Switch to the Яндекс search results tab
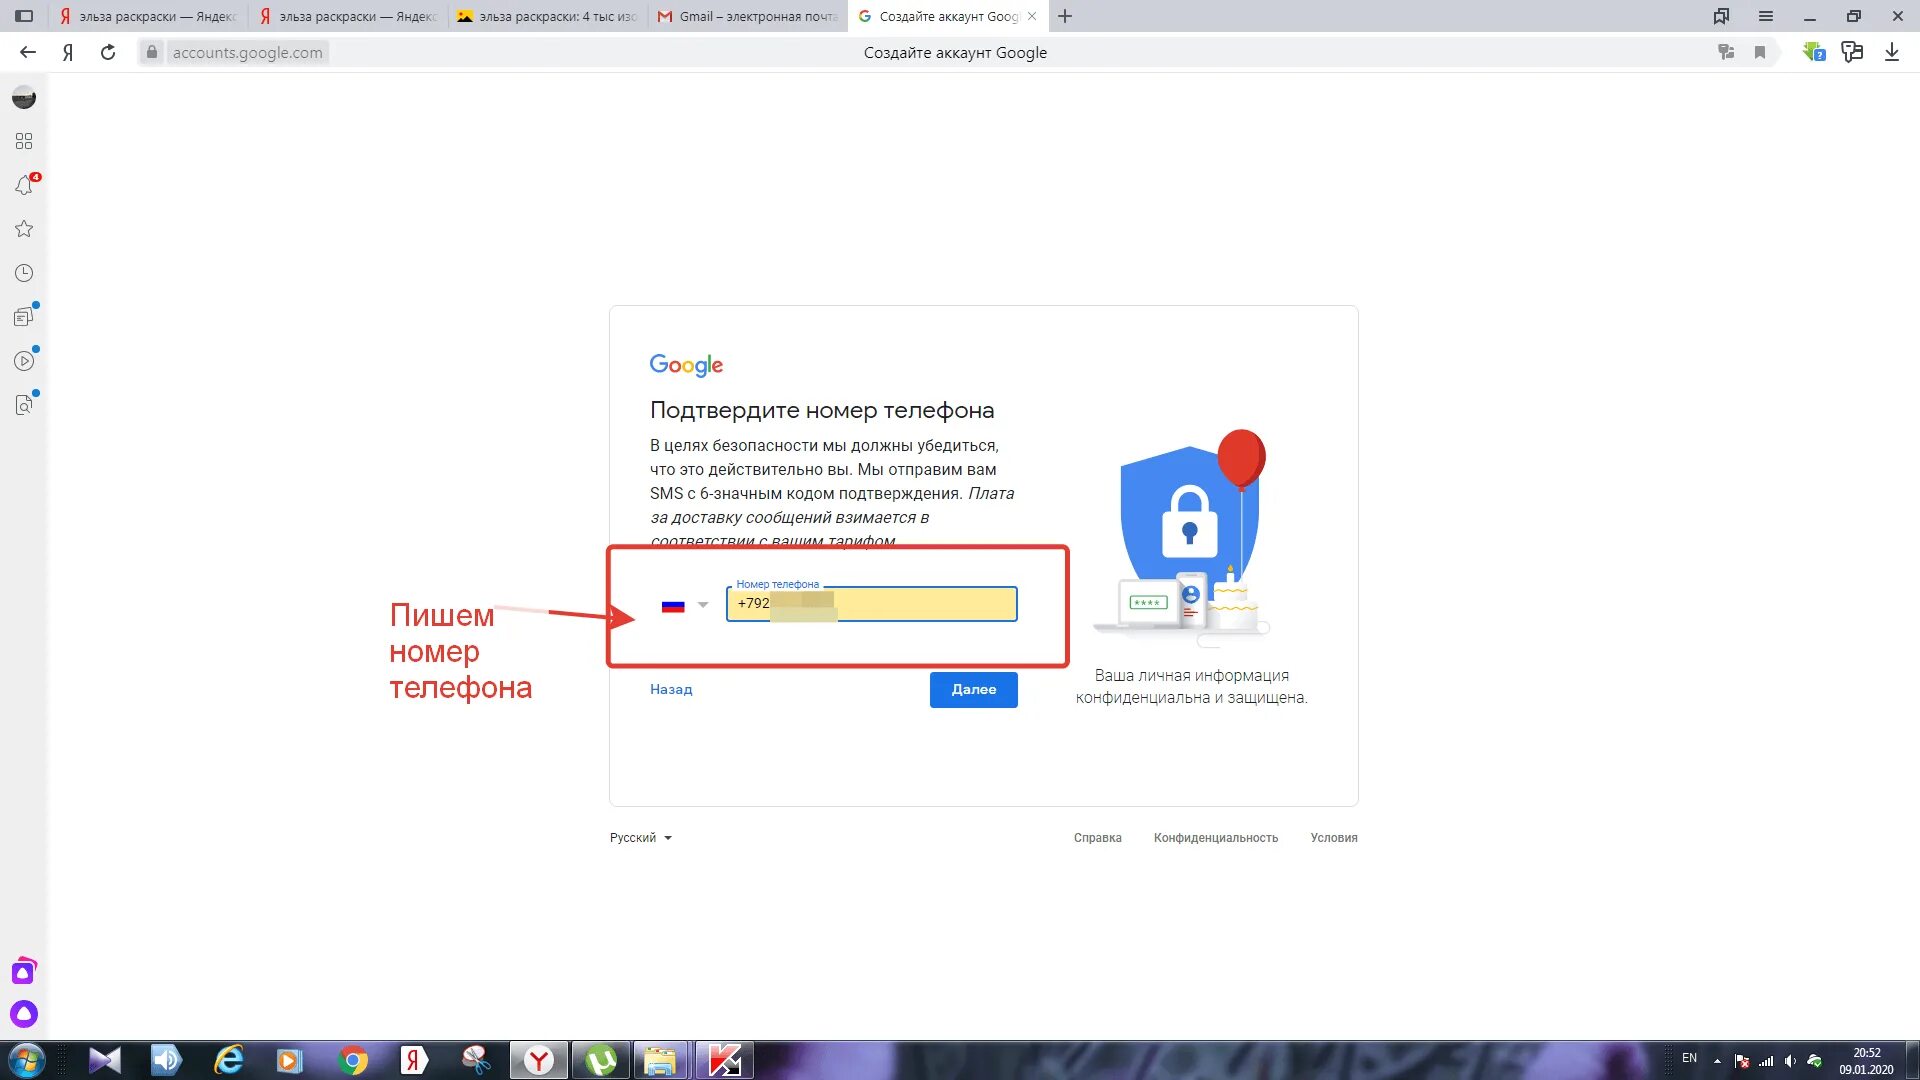This screenshot has height=1080, width=1920. [x=148, y=16]
